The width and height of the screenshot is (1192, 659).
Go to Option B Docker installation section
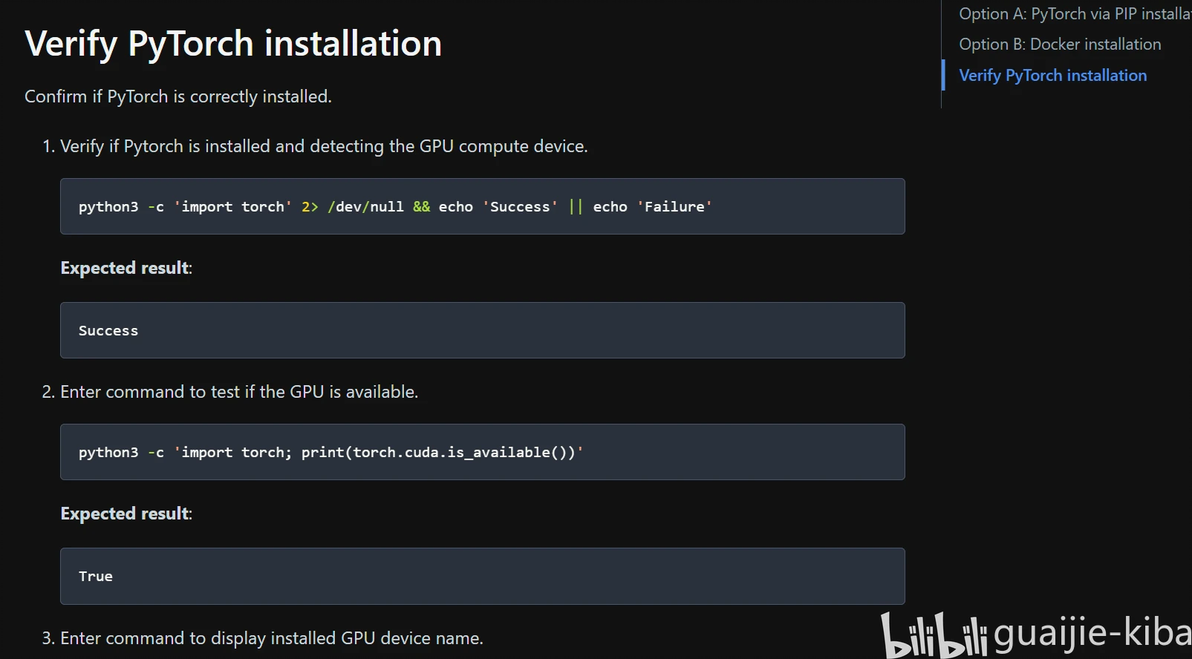pos(1059,44)
